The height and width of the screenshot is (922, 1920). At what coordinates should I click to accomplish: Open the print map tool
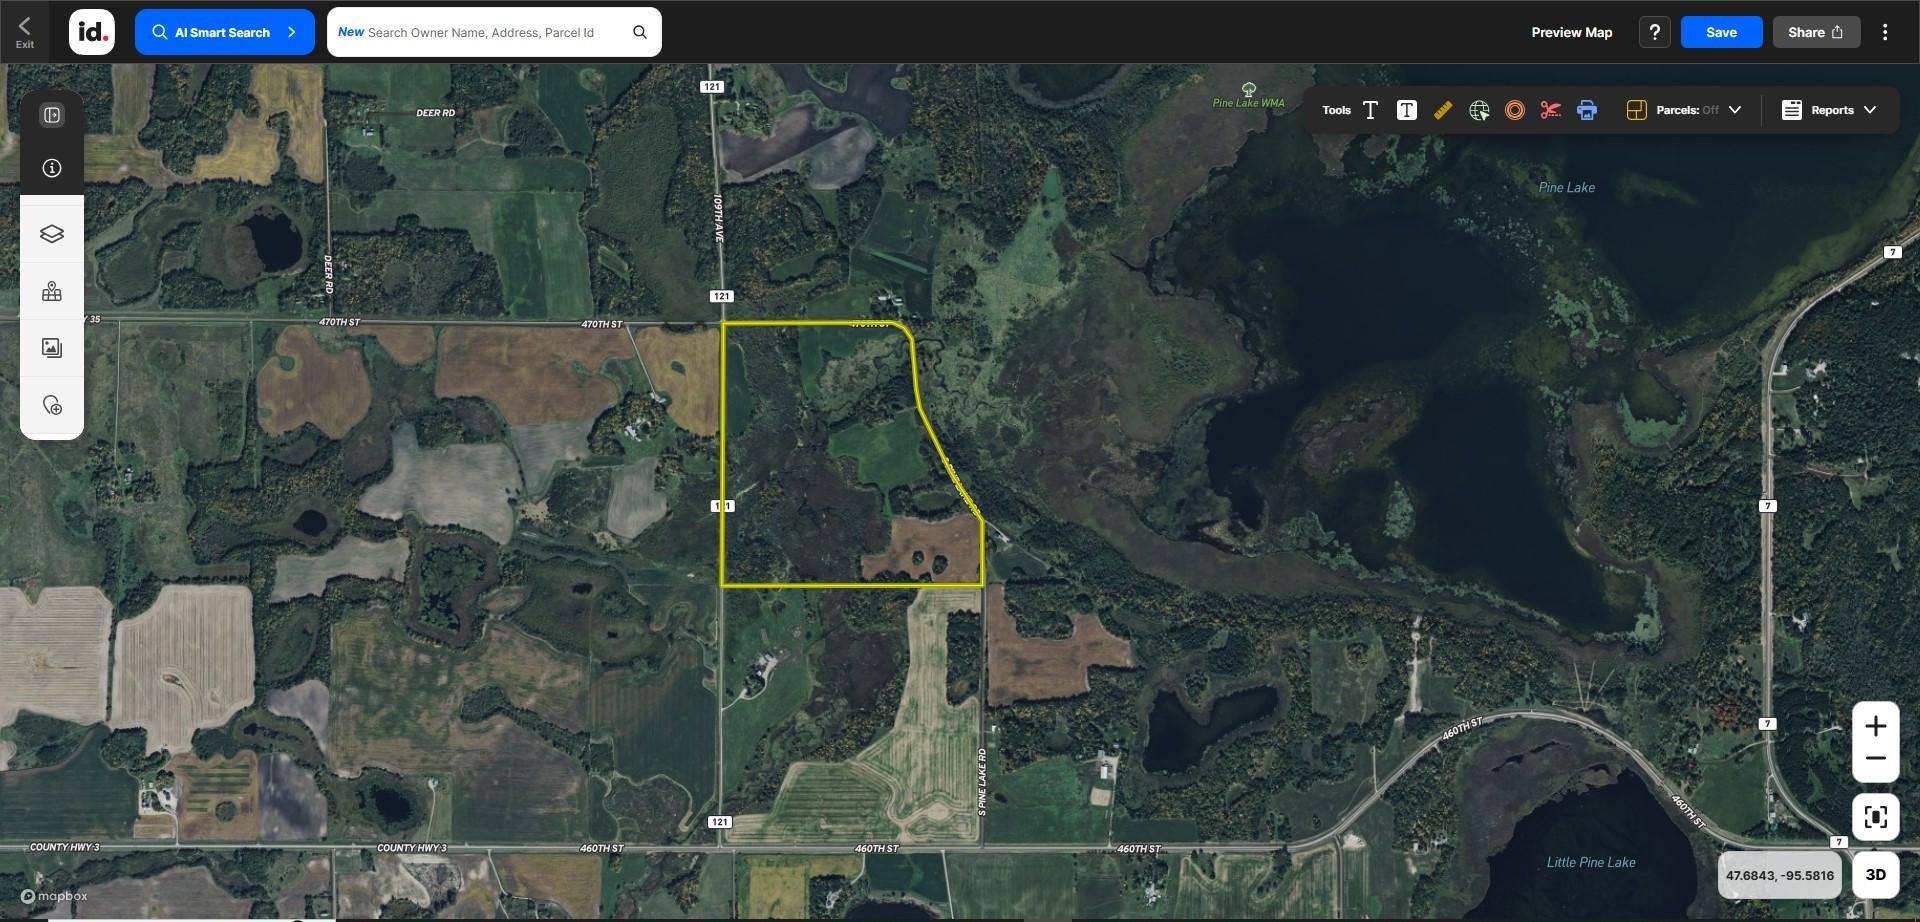pos(1587,110)
